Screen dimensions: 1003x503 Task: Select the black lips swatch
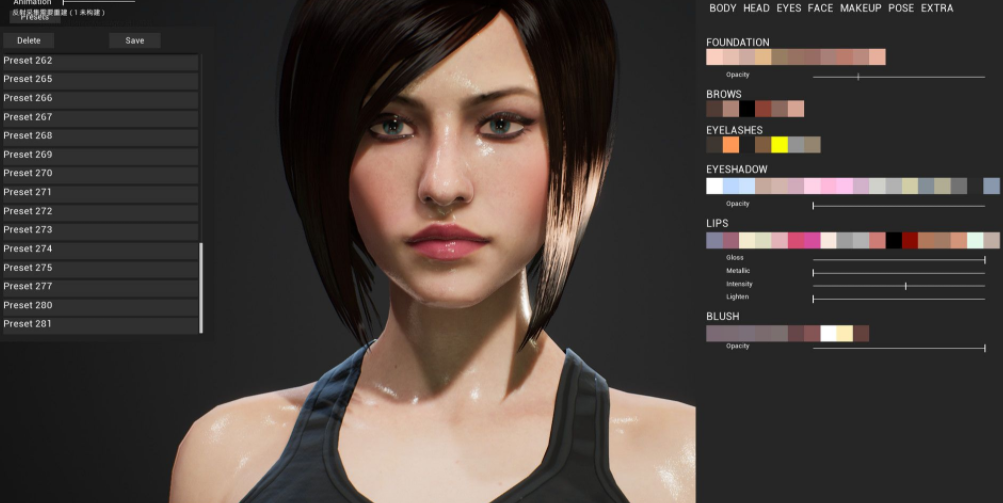point(894,241)
